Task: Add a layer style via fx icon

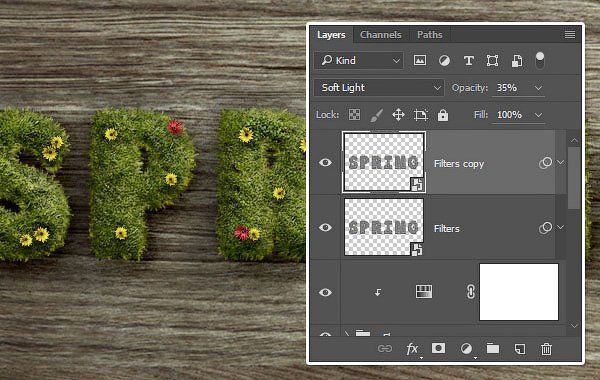Action: 412,349
